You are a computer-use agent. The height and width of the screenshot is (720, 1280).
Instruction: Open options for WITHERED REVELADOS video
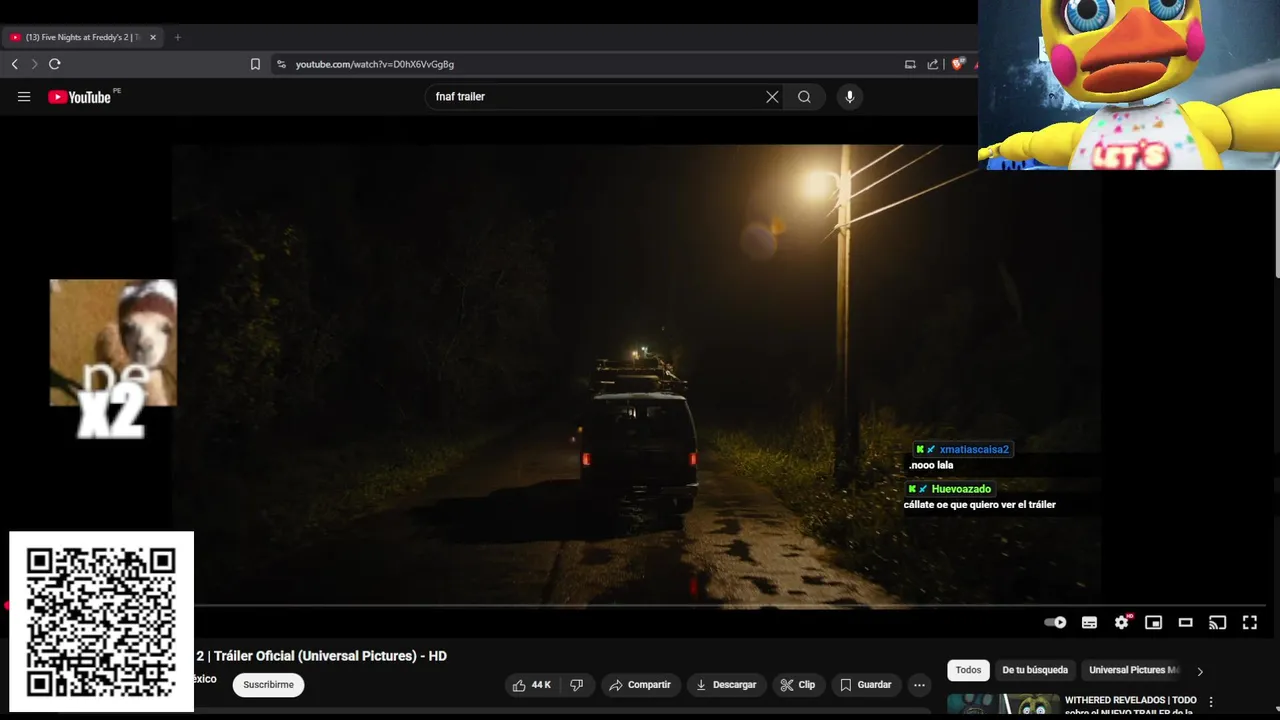1211,702
